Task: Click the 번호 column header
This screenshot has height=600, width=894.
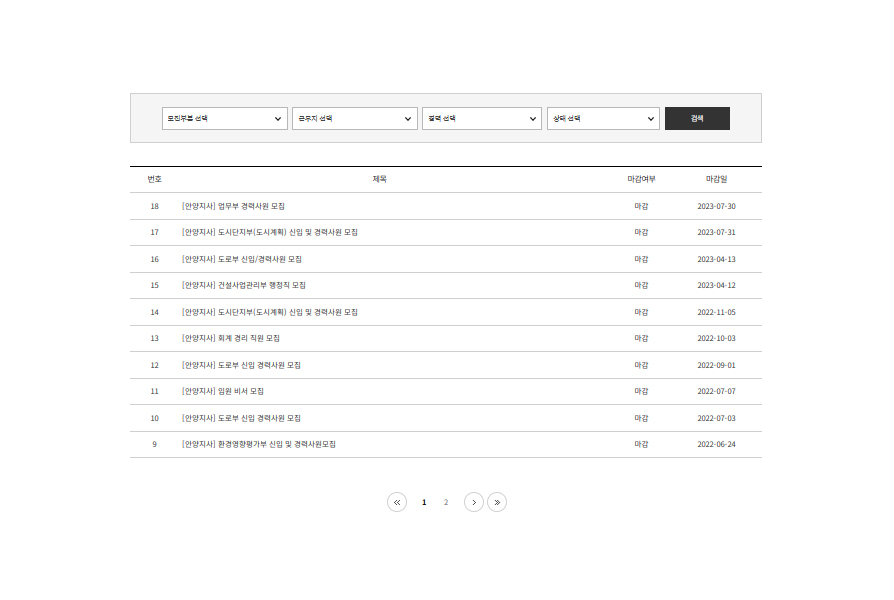Action: [x=155, y=179]
